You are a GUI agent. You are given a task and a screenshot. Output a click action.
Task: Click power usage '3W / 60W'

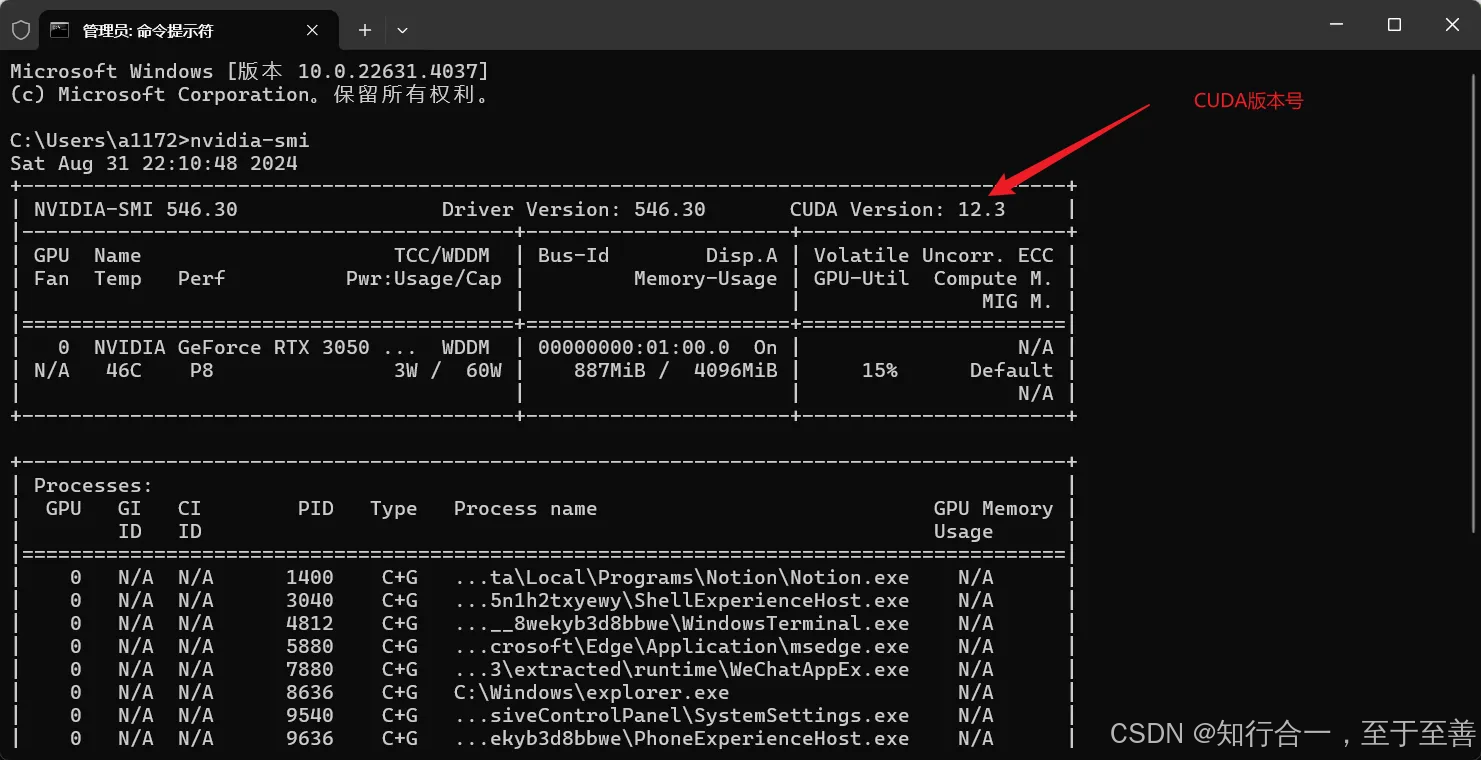448,370
